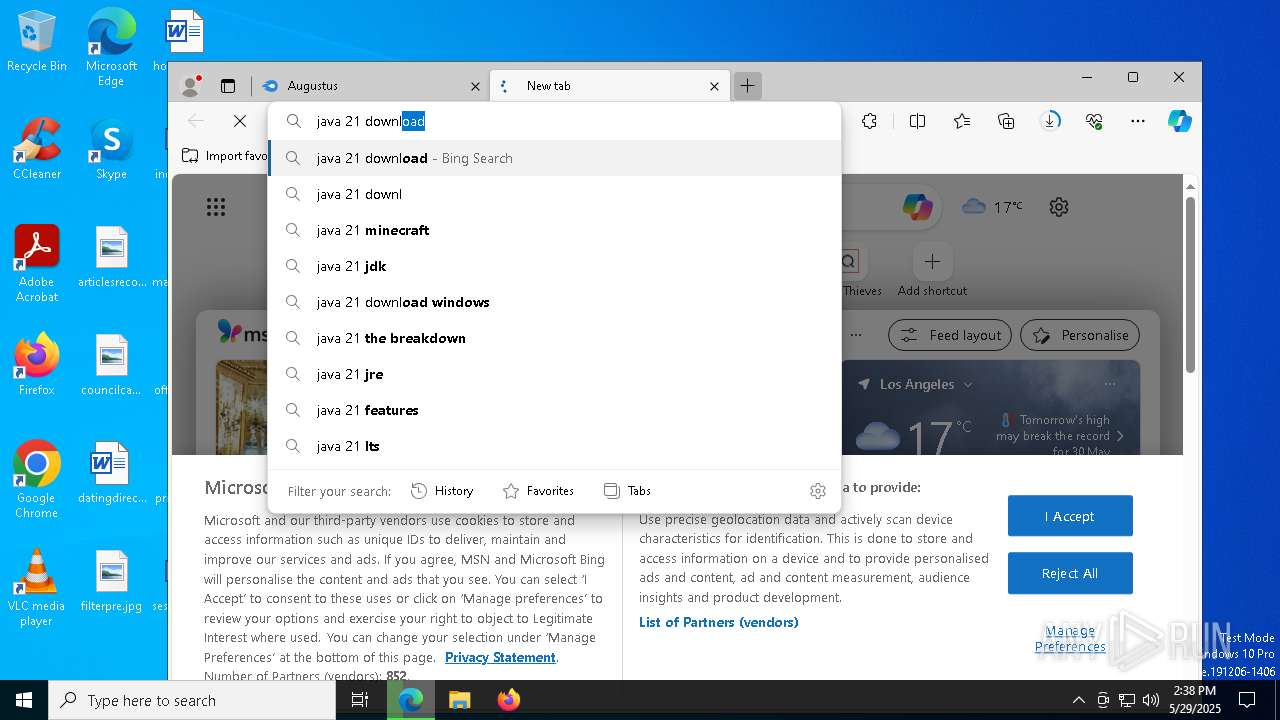This screenshot has height=720, width=1280.
Task: Open Google Chrome desktop shortcut
Action: [x=37, y=479]
